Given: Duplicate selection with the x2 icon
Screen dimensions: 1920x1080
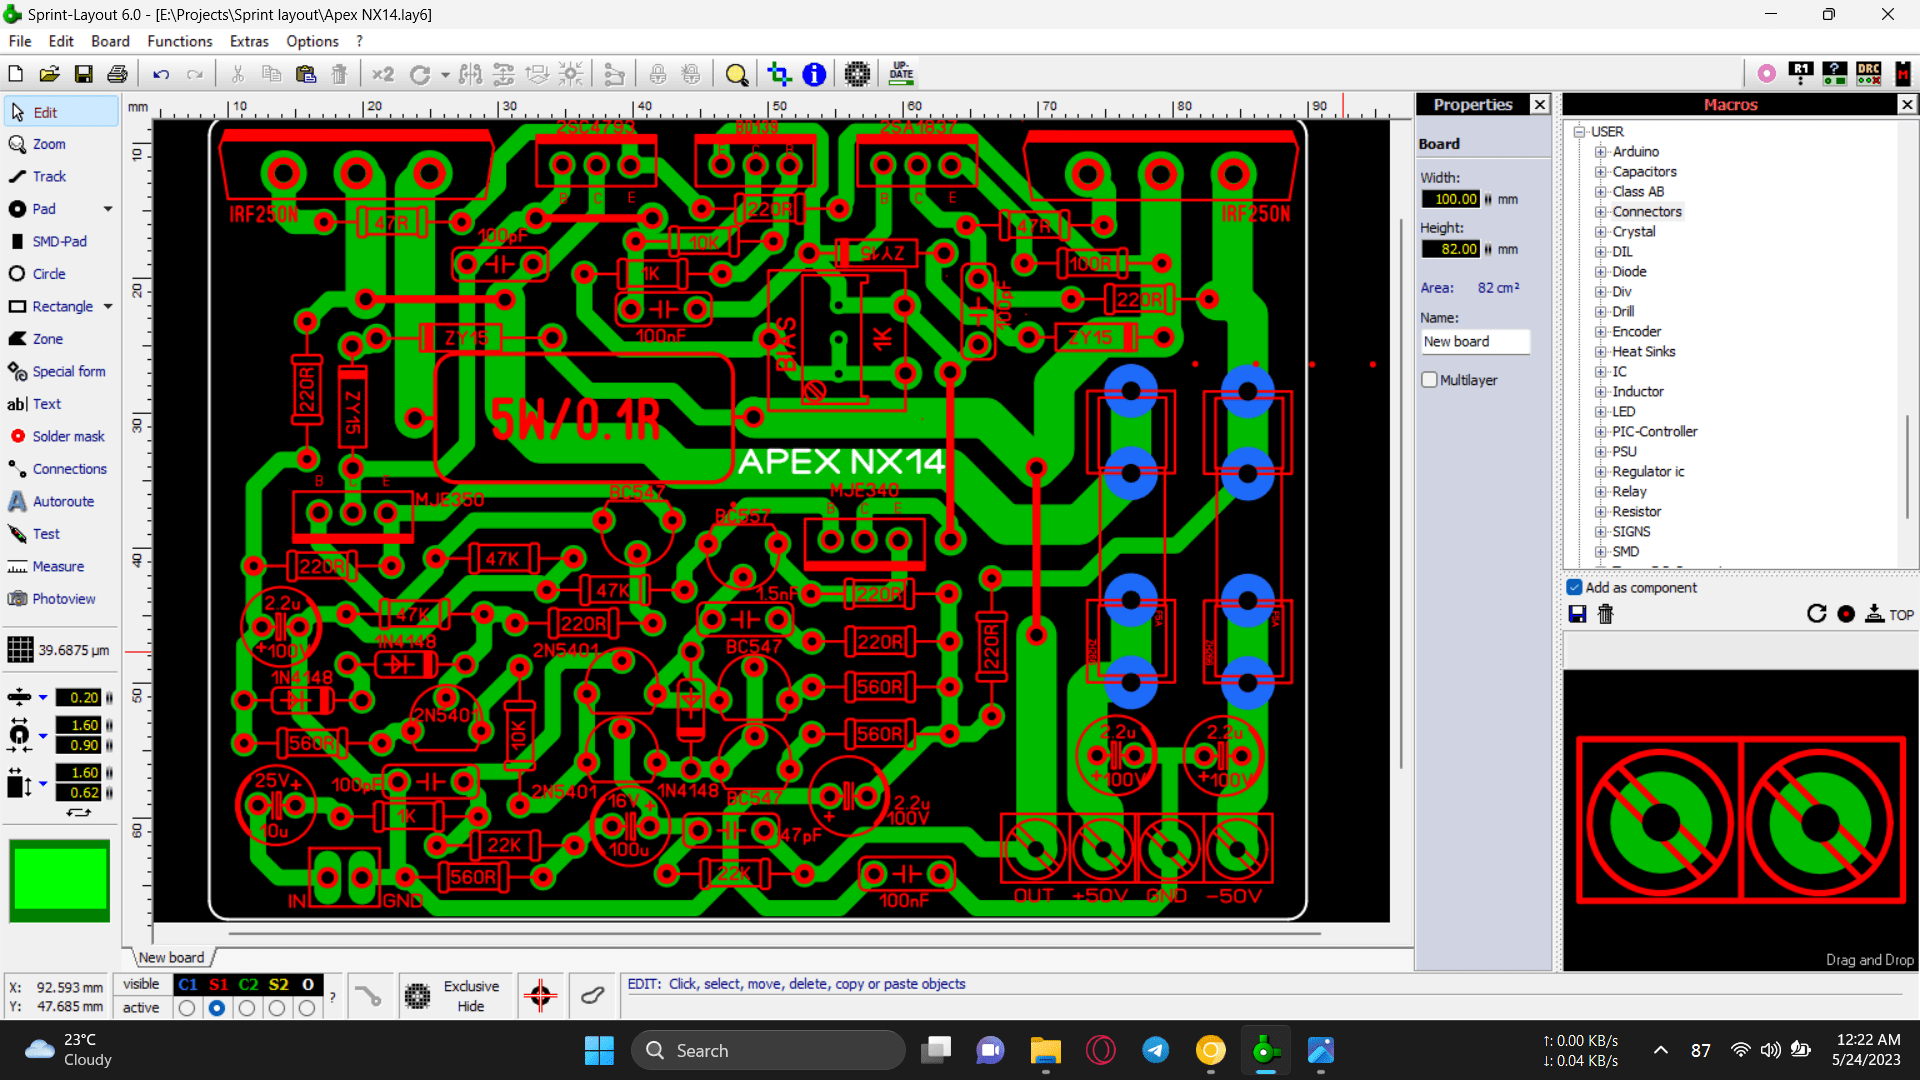Looking at the screenshot, I should point(383,74).
